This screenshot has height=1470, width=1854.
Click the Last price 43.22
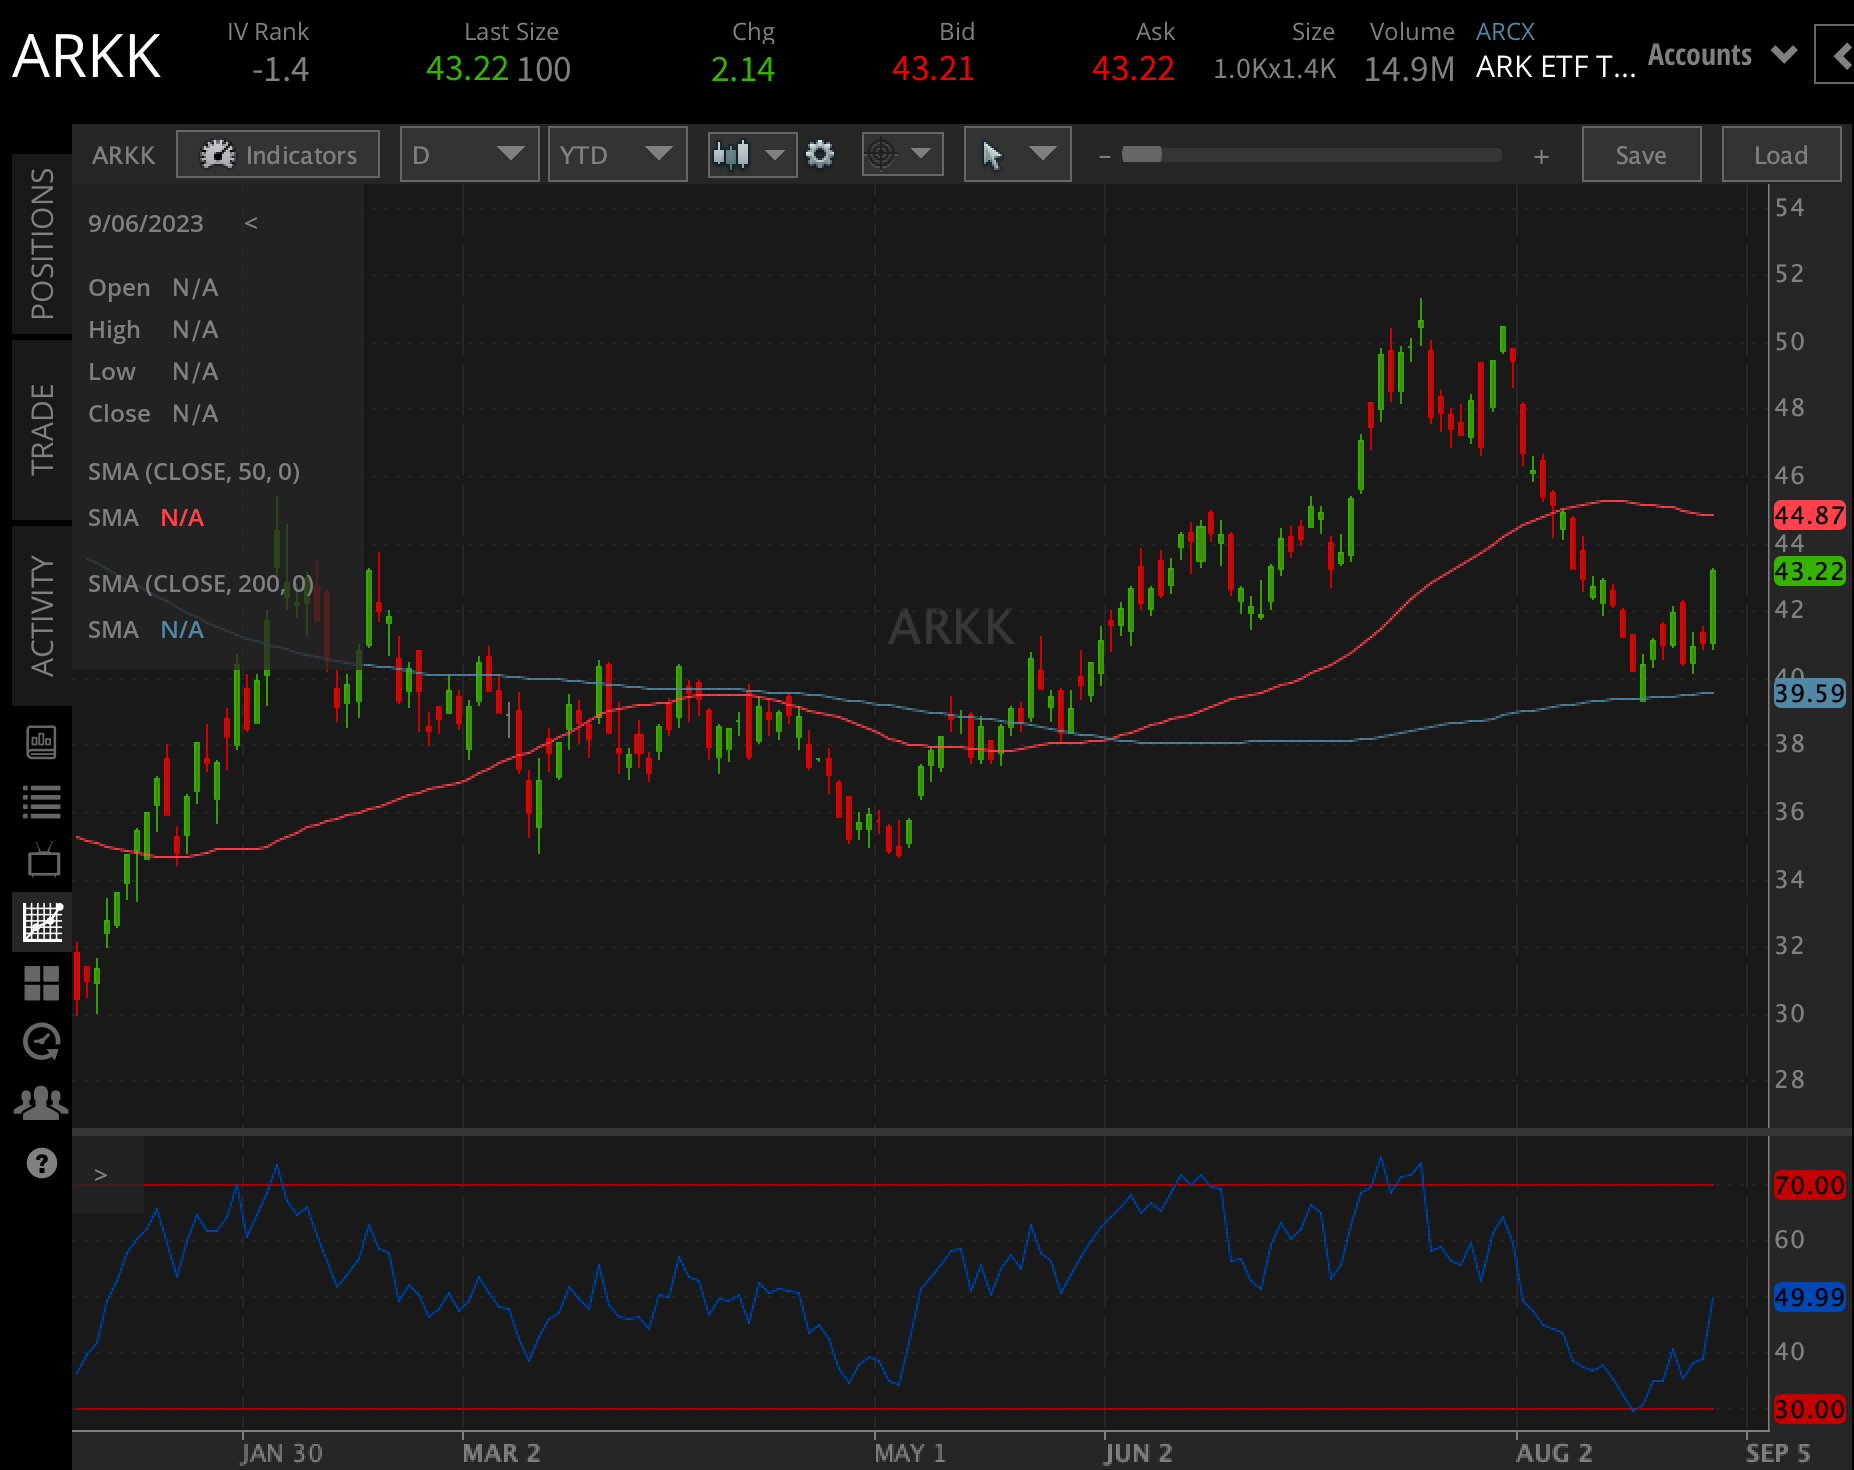[x=468, y=69]
